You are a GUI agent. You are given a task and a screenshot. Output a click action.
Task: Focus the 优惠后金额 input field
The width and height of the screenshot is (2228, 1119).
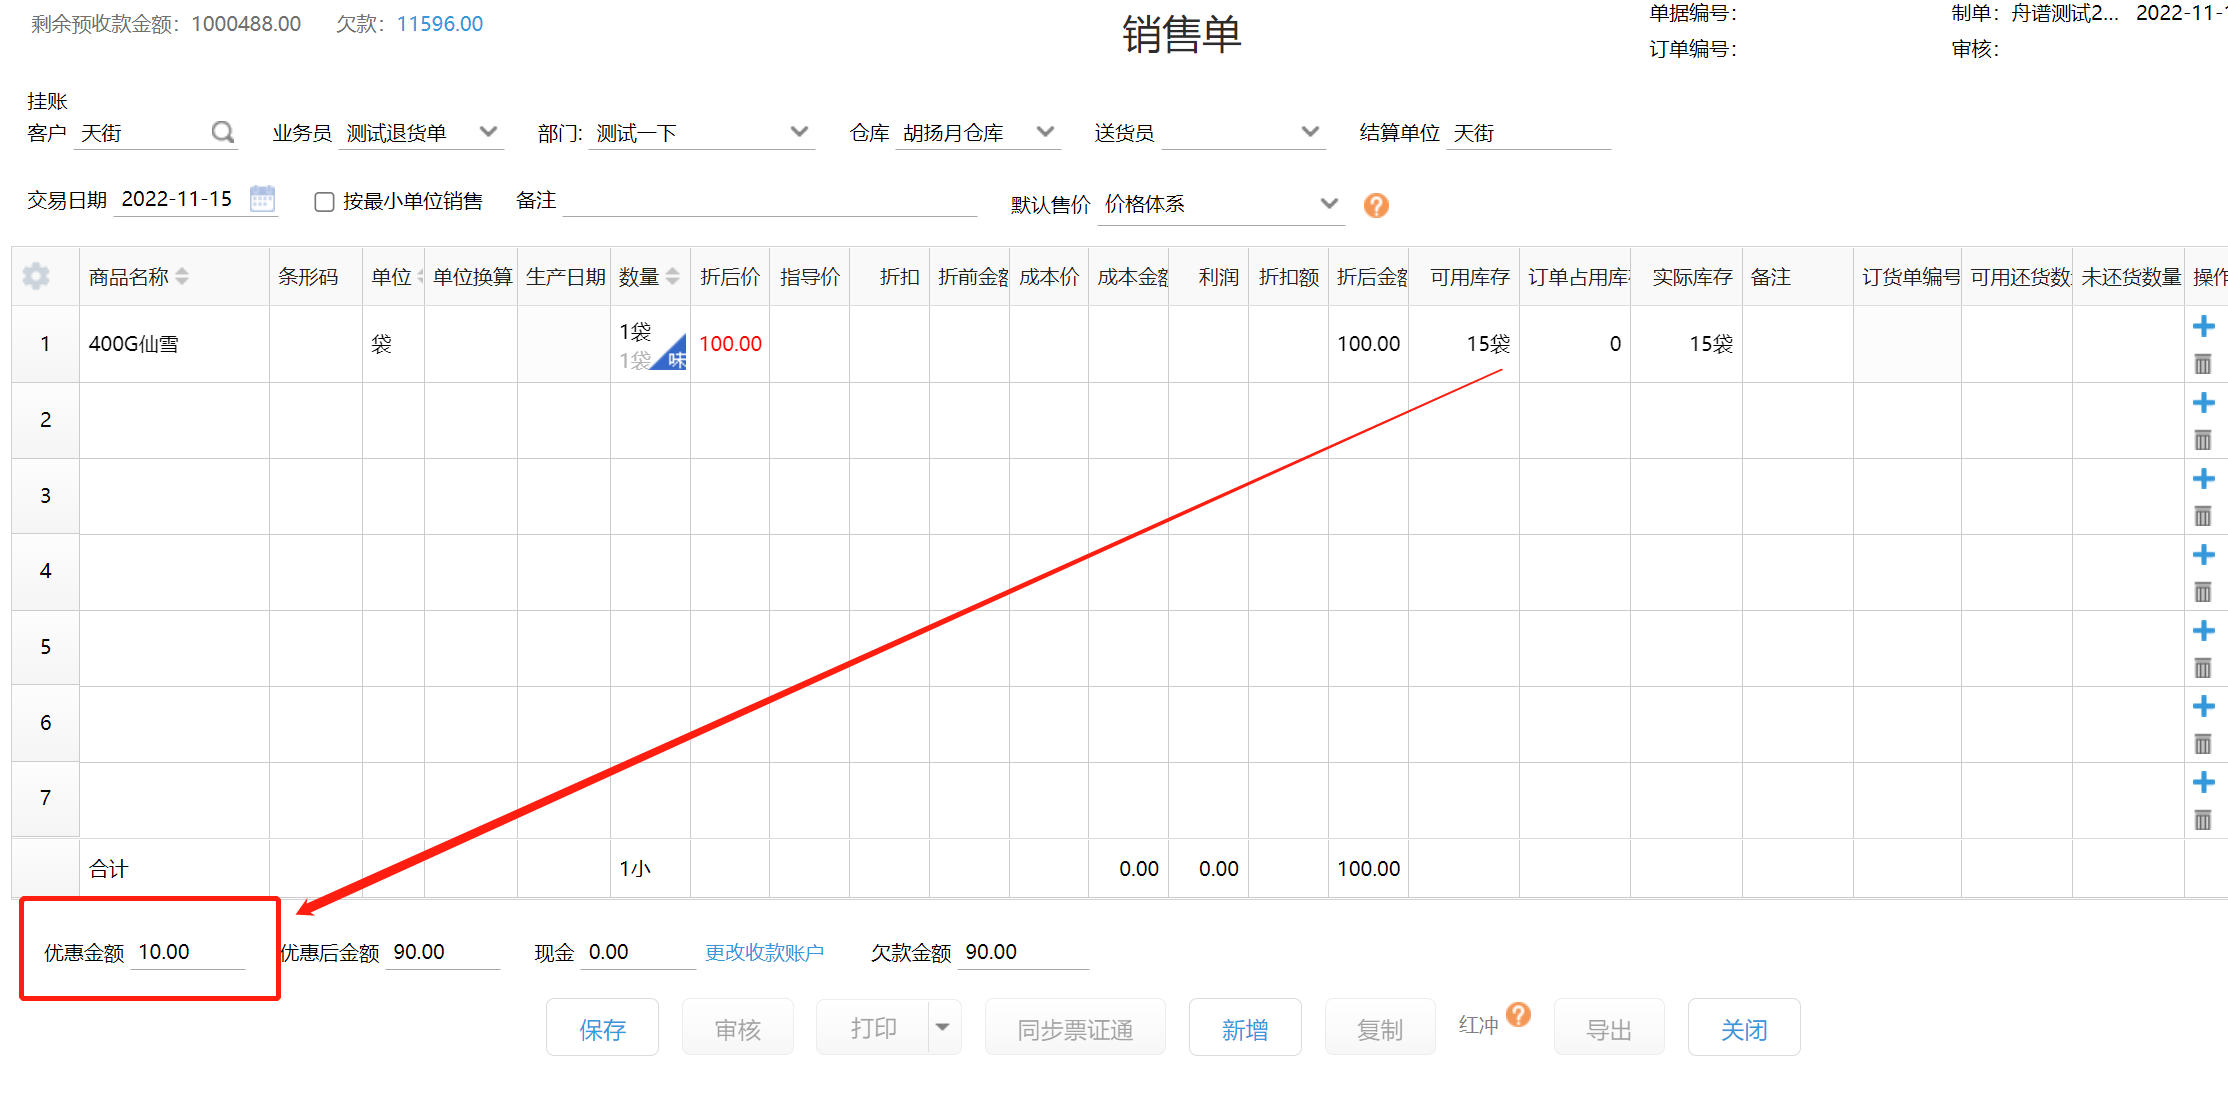443,952
